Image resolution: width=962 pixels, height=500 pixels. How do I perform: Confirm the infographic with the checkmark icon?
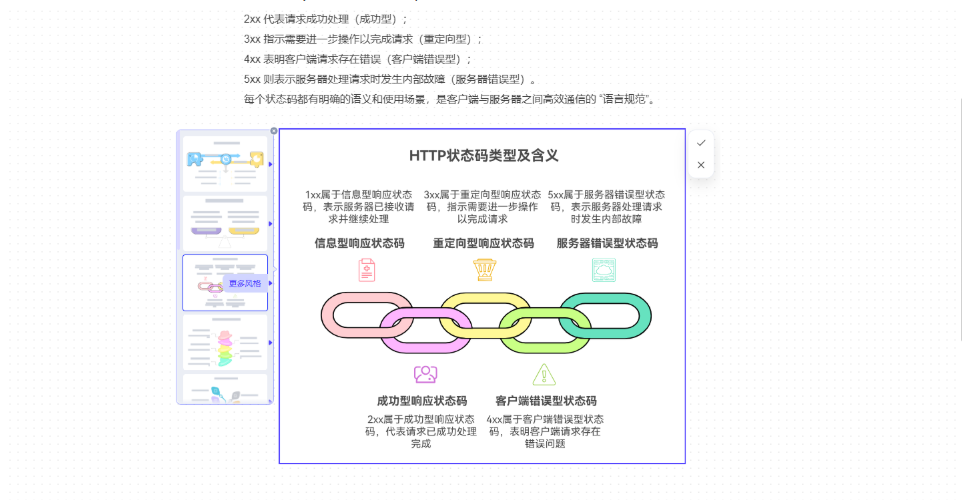[701, 143]
